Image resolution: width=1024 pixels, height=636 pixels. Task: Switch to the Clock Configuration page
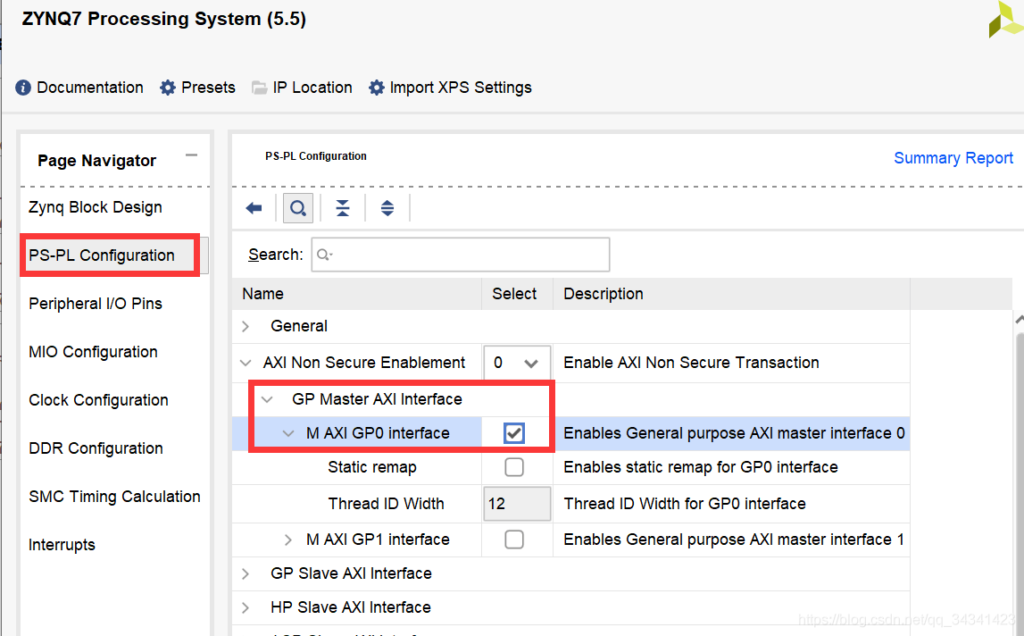pos(99,400)
